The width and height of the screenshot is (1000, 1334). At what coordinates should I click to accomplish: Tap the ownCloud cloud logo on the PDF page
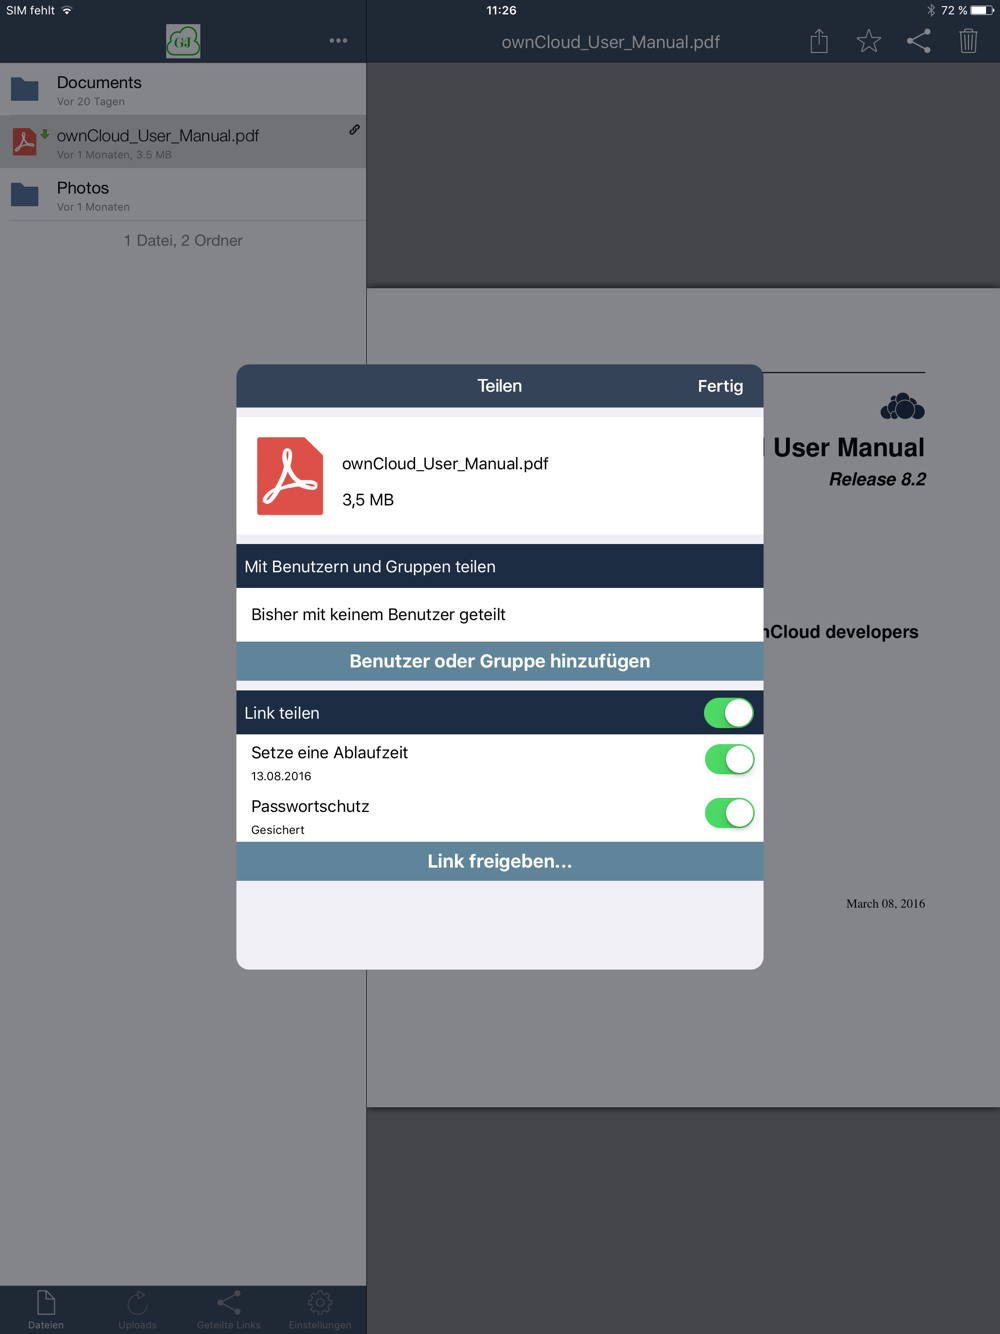click(902, 406)
